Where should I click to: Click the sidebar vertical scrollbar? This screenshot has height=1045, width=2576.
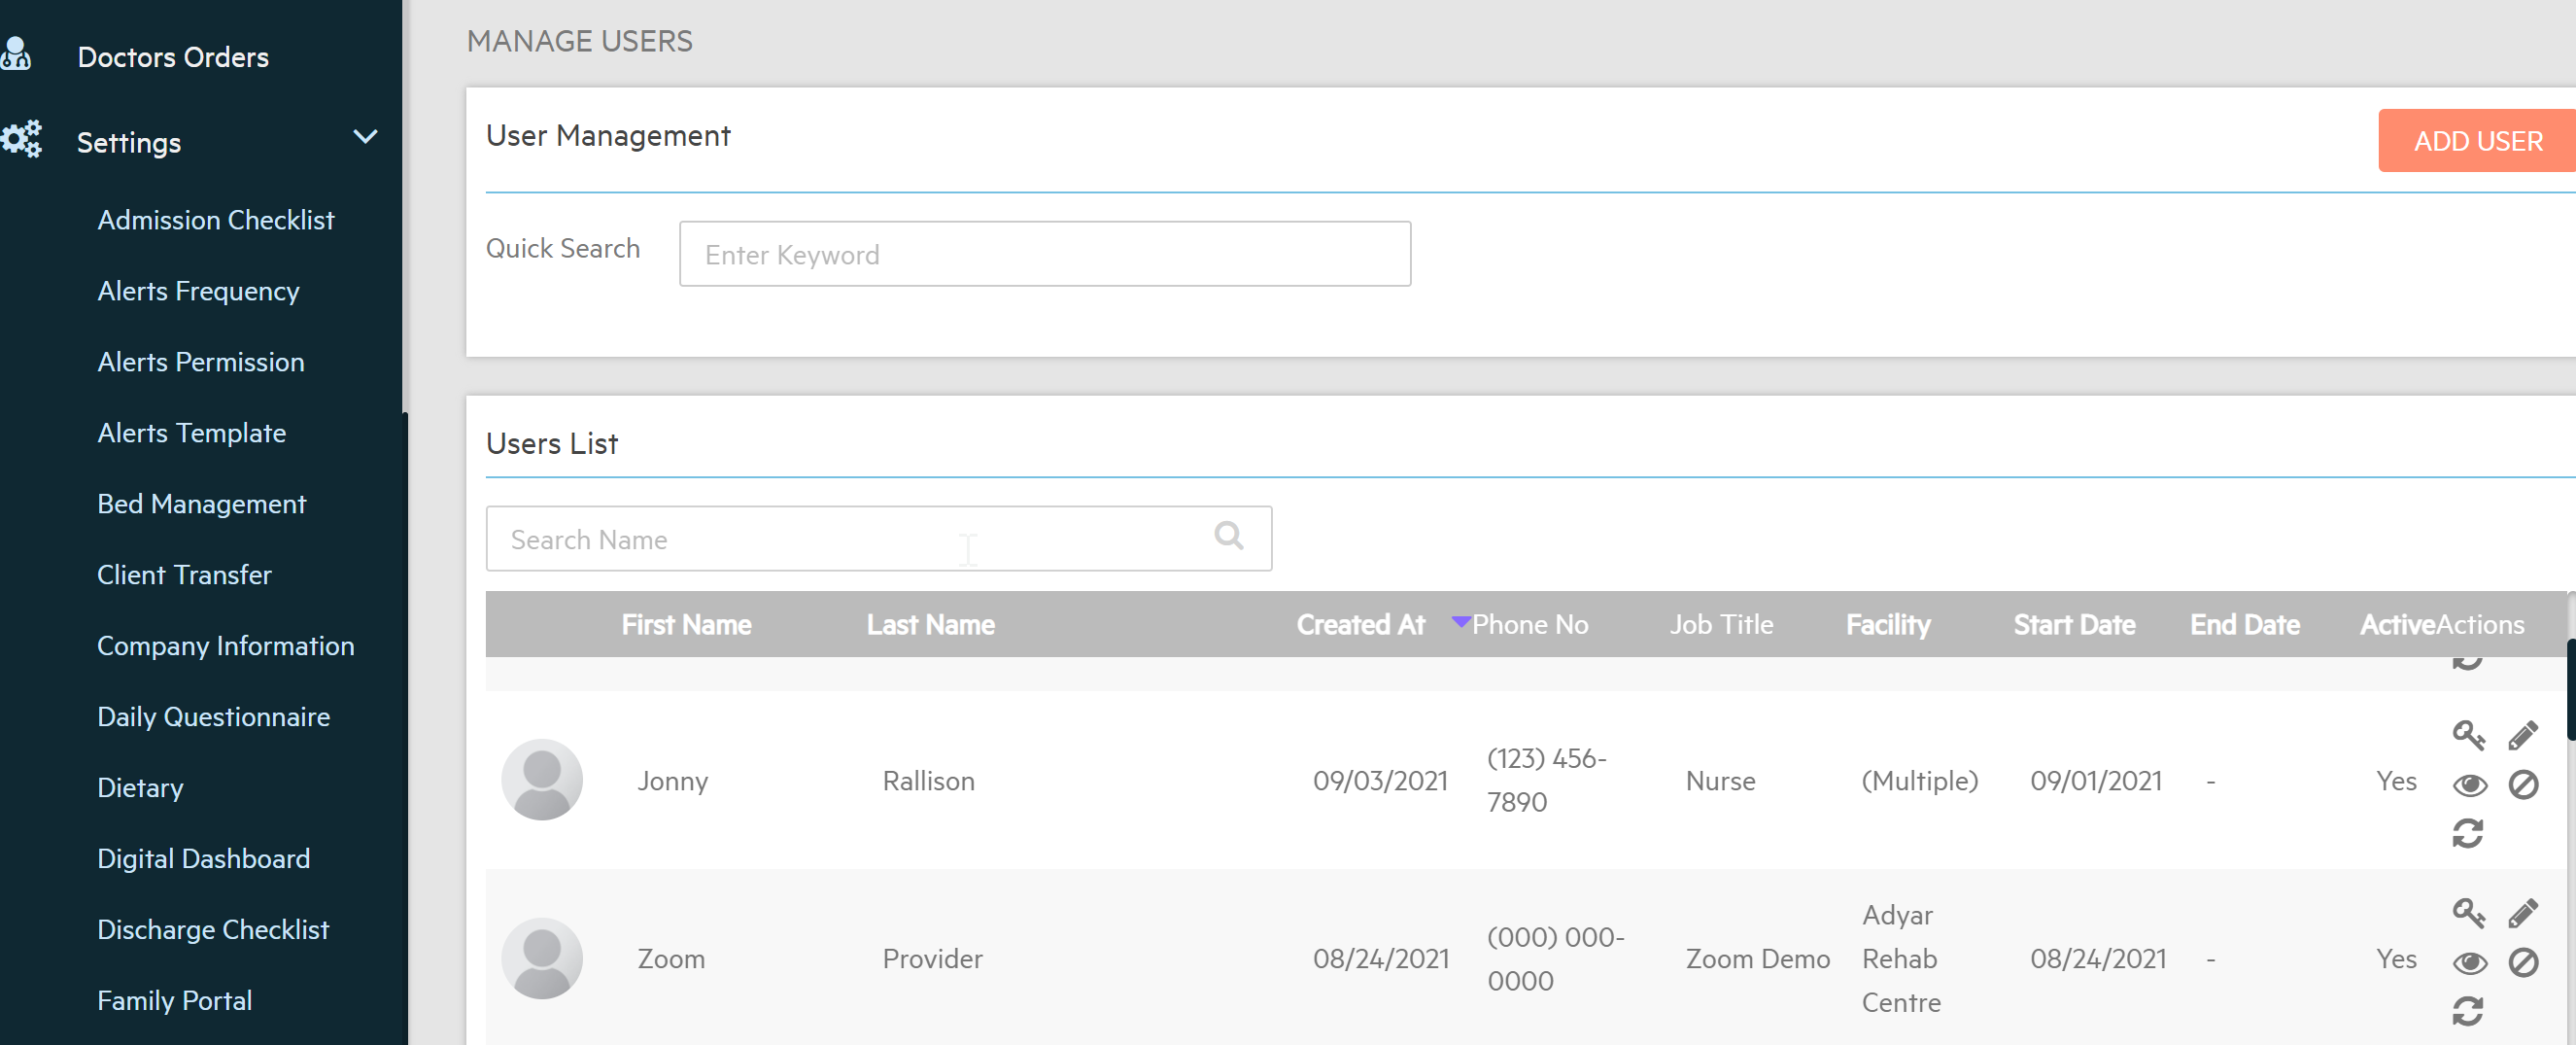405,700
